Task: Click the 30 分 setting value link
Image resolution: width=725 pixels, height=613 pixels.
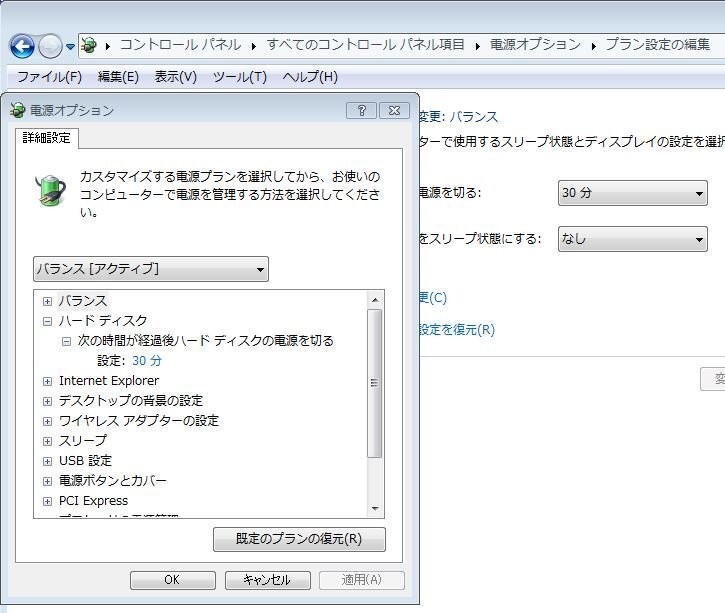Action: (147, 361)
